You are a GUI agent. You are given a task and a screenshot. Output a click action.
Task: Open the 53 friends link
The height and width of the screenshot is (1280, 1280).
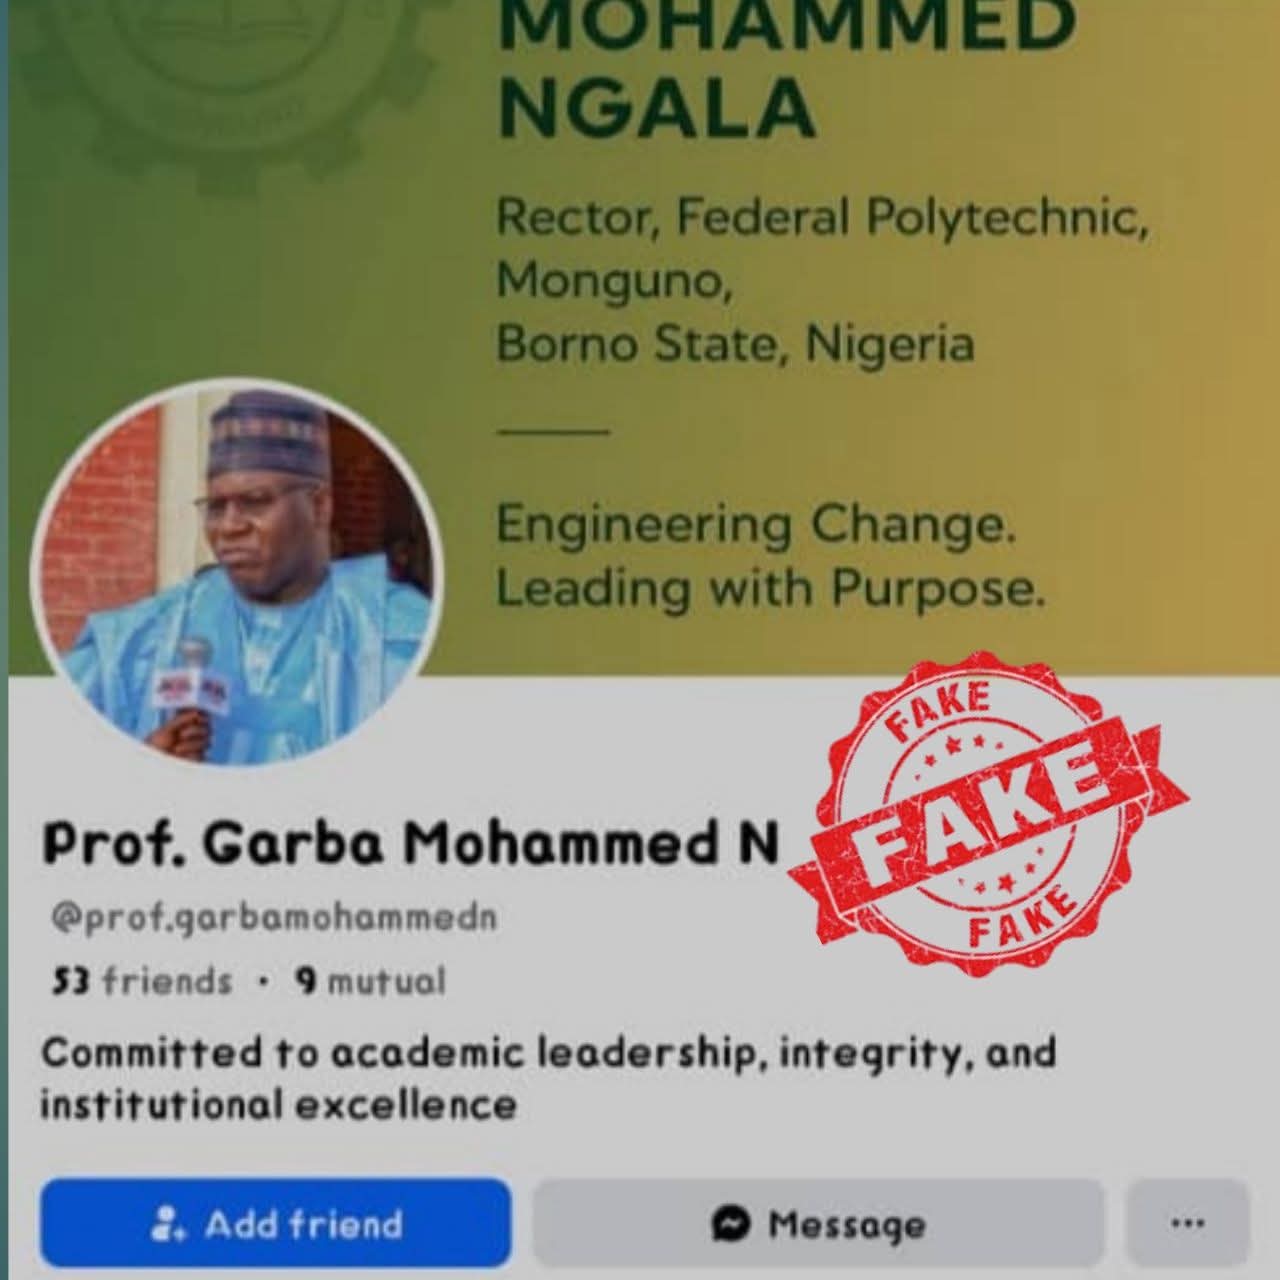pyautogui.click(x=142, y=981)
